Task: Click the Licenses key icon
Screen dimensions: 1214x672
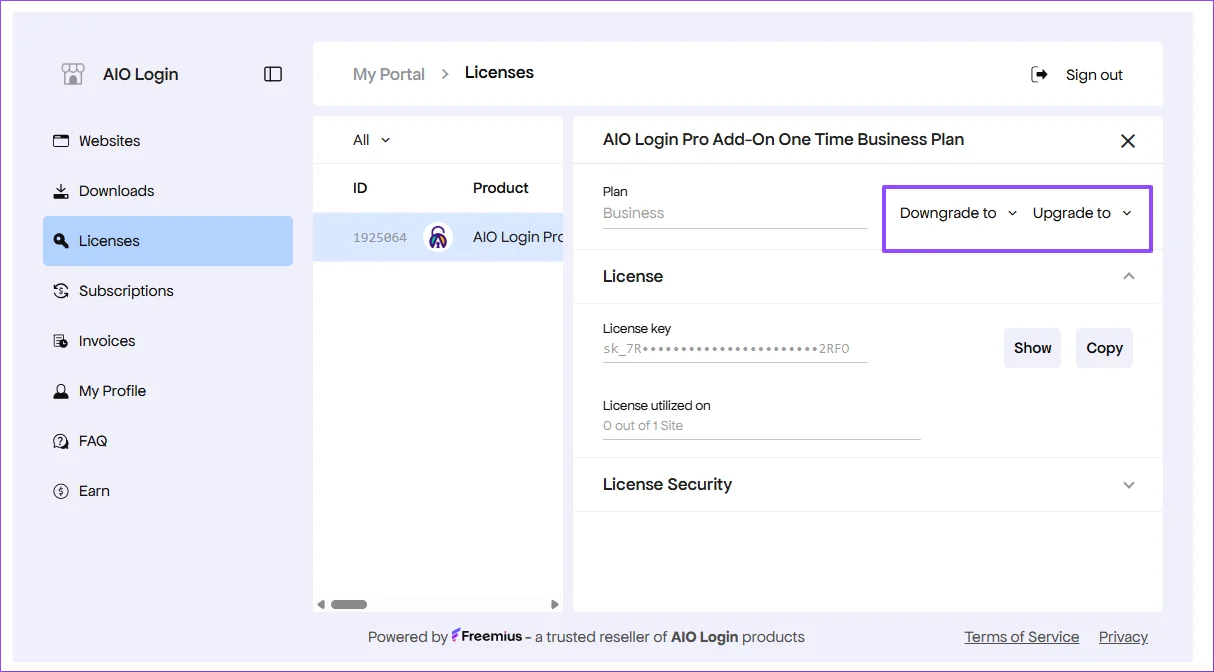Action: click(x=61, y=241)
